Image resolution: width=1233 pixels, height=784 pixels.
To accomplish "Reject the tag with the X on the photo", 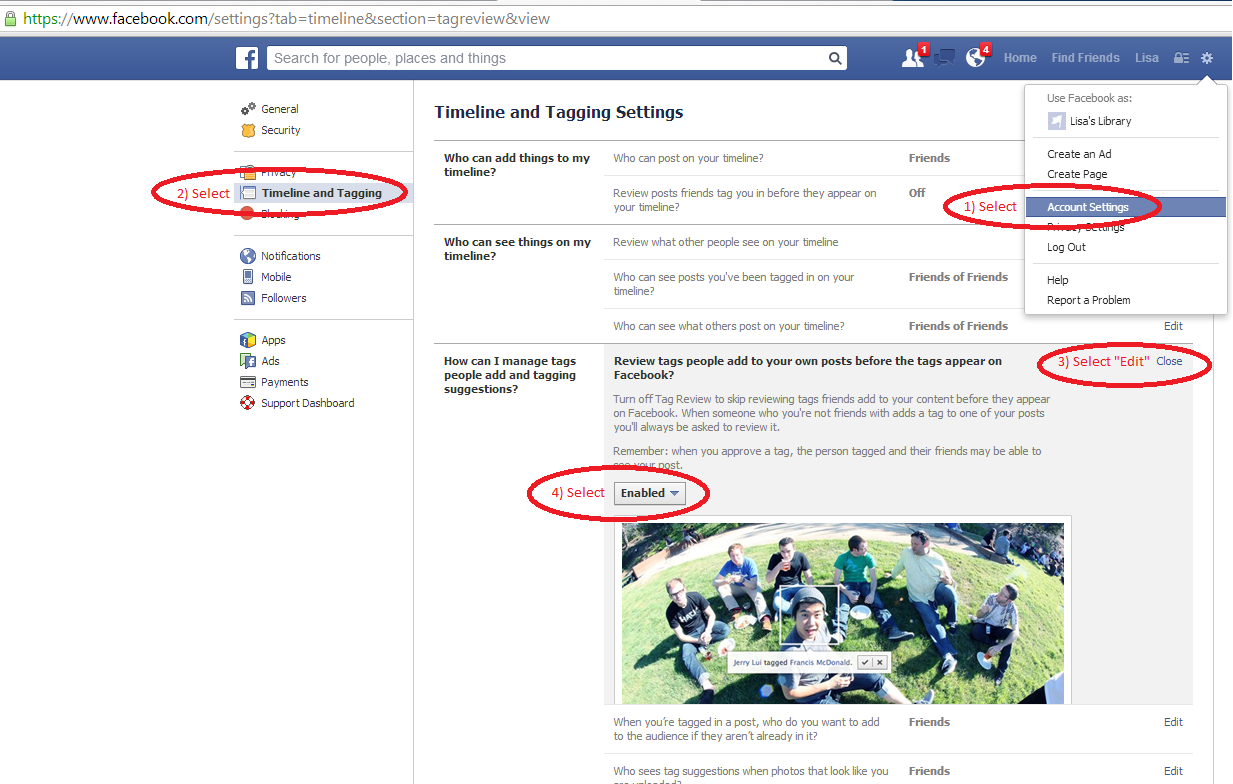I will pos(880,662).
